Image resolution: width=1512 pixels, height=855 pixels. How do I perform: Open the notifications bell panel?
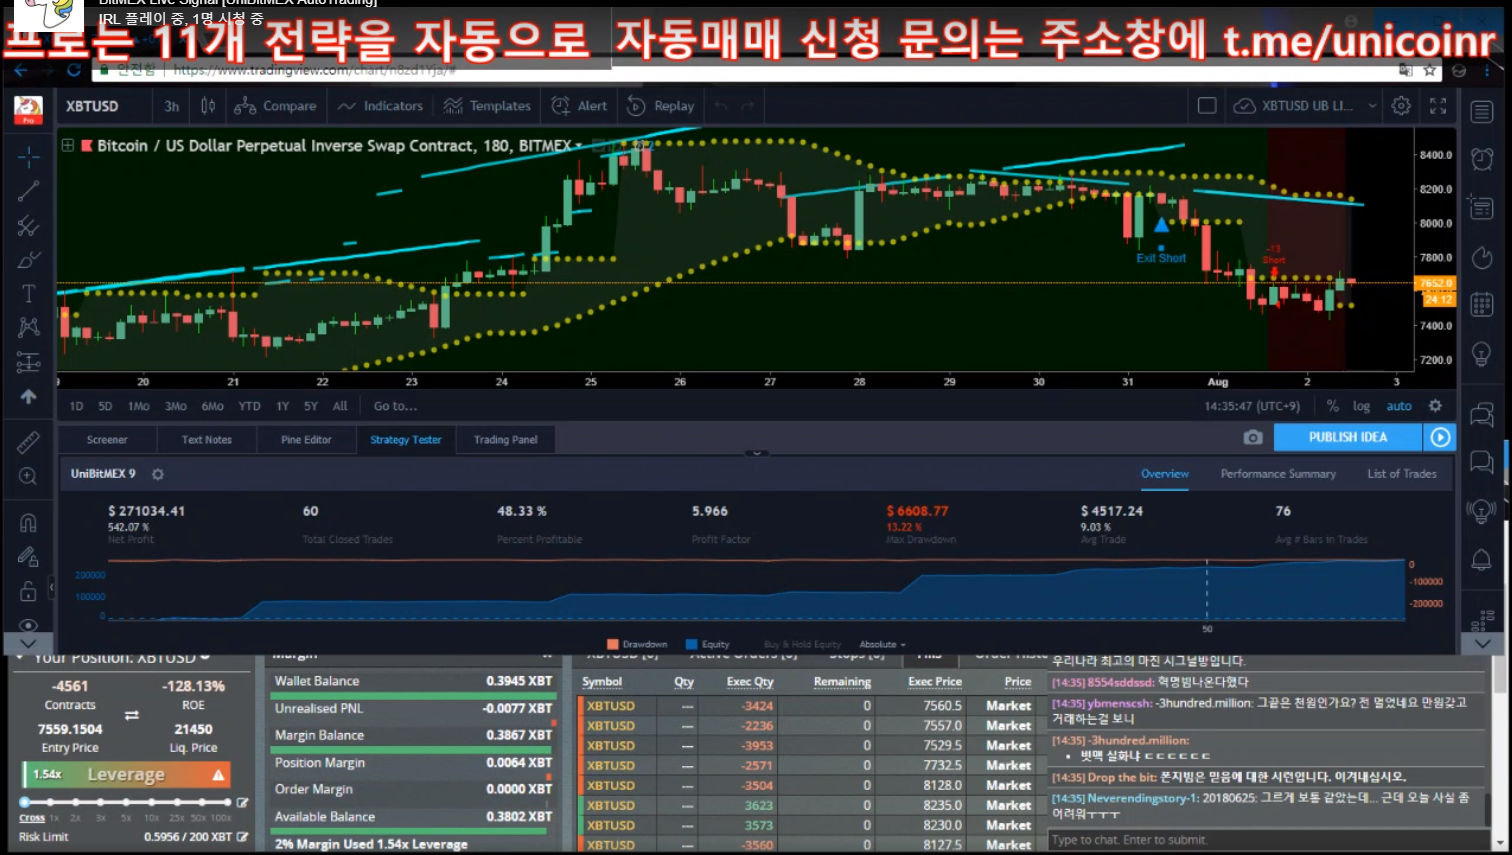pyautogui.click(x=1482, y=559)
